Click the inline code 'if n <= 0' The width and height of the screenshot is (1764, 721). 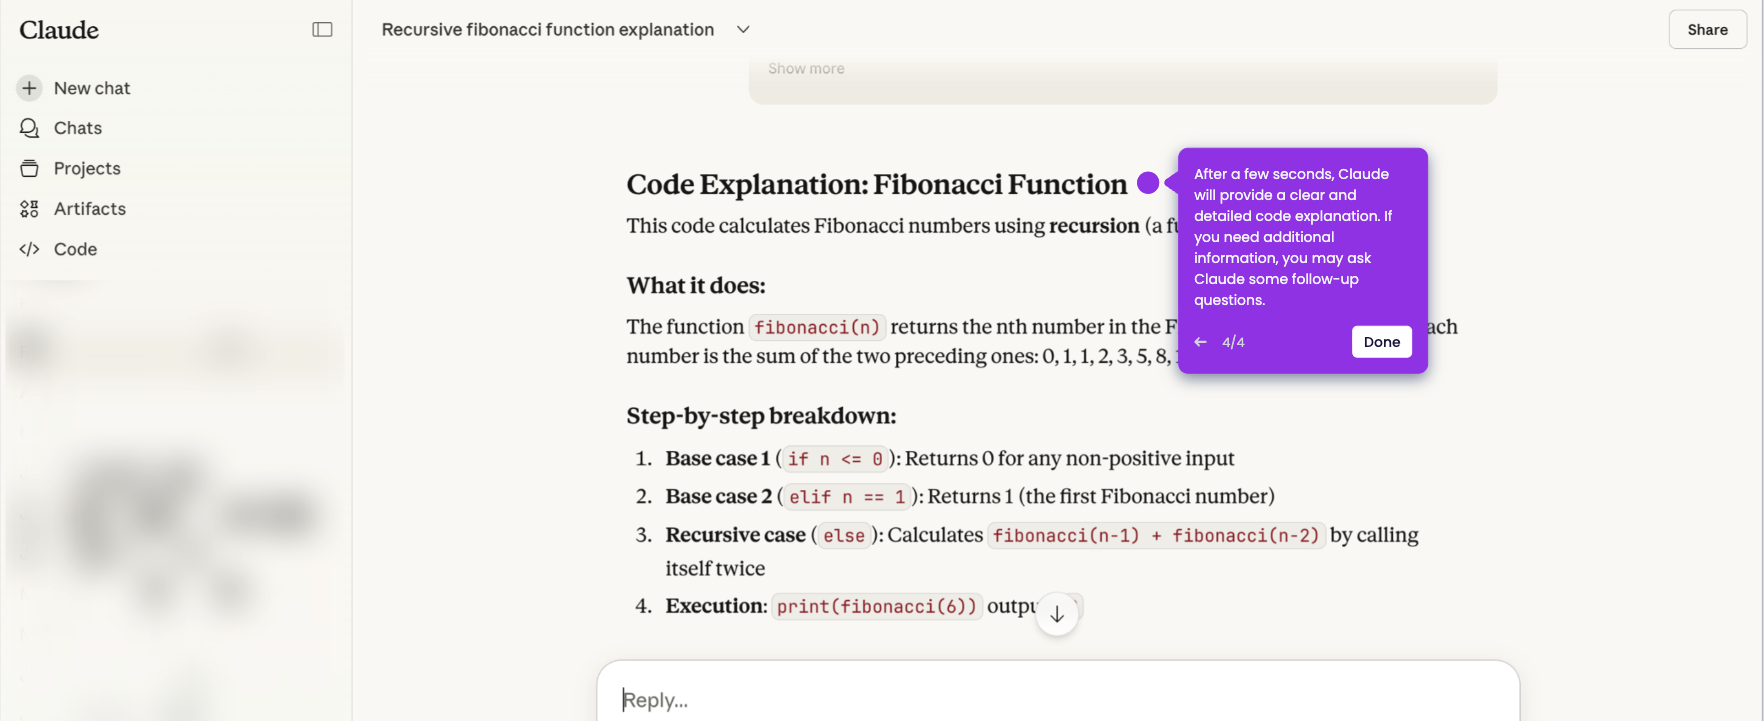pos(835,459)
